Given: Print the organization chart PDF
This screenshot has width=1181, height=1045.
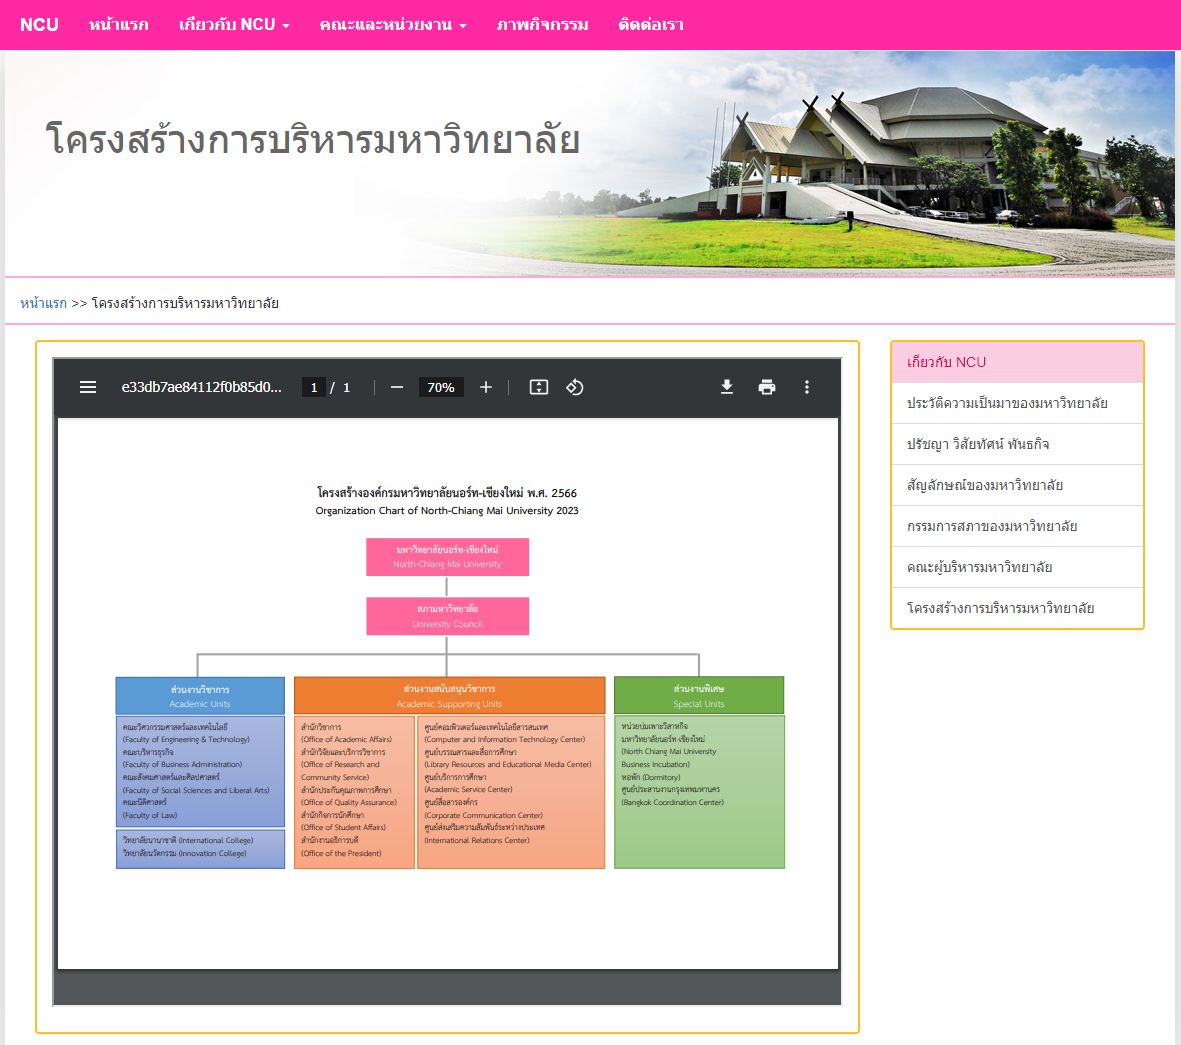Looking at the screenshot, I should click(767, 387).
